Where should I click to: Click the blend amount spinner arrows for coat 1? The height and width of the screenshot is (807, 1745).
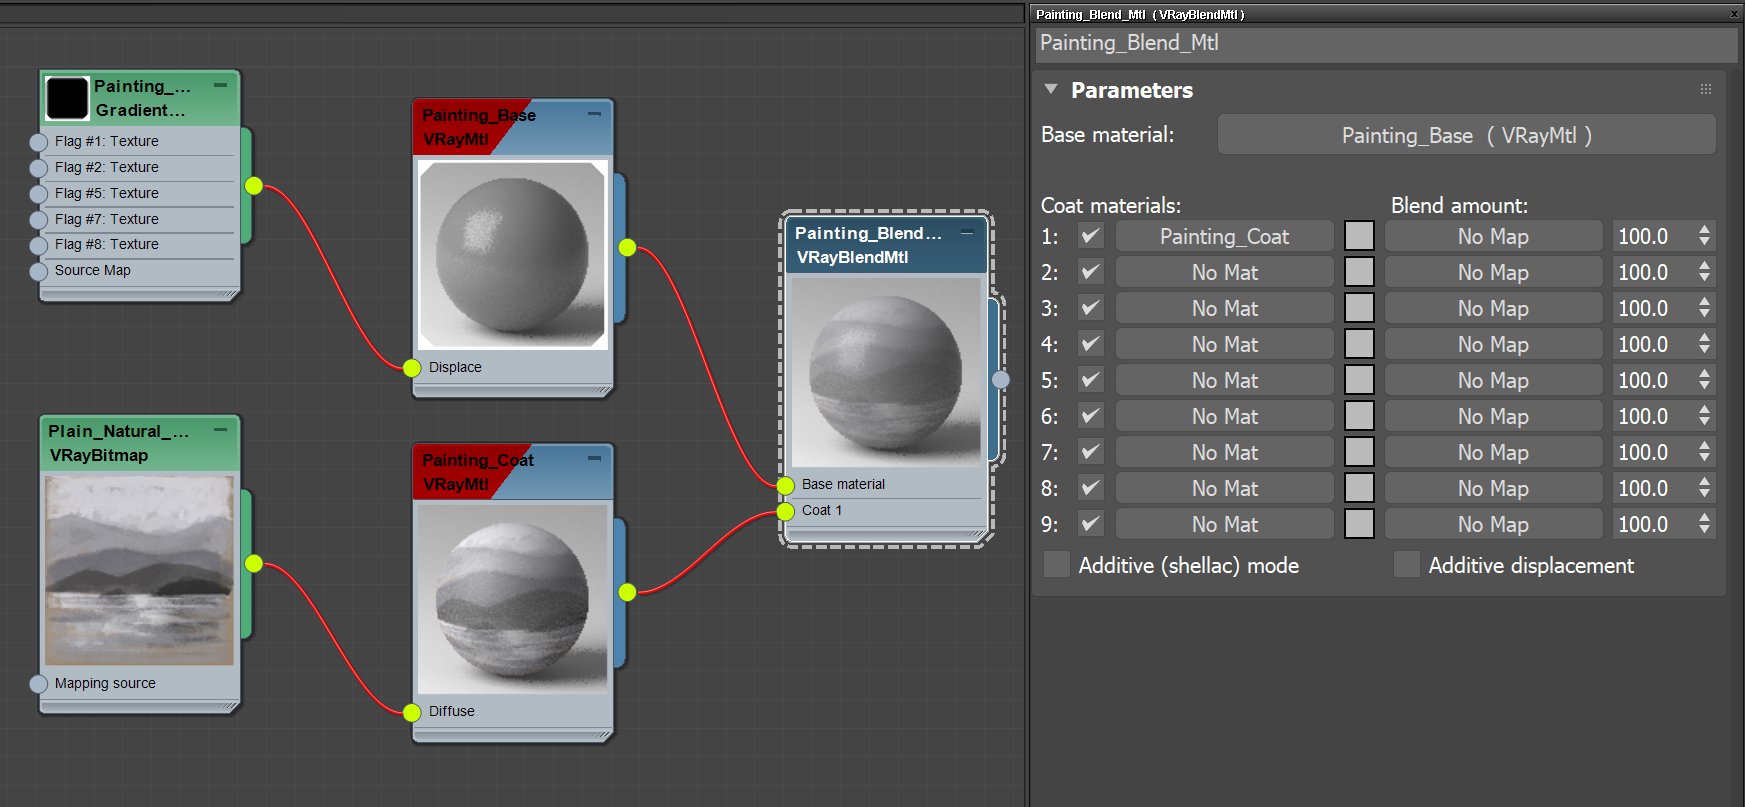[x=1704, y=237]
